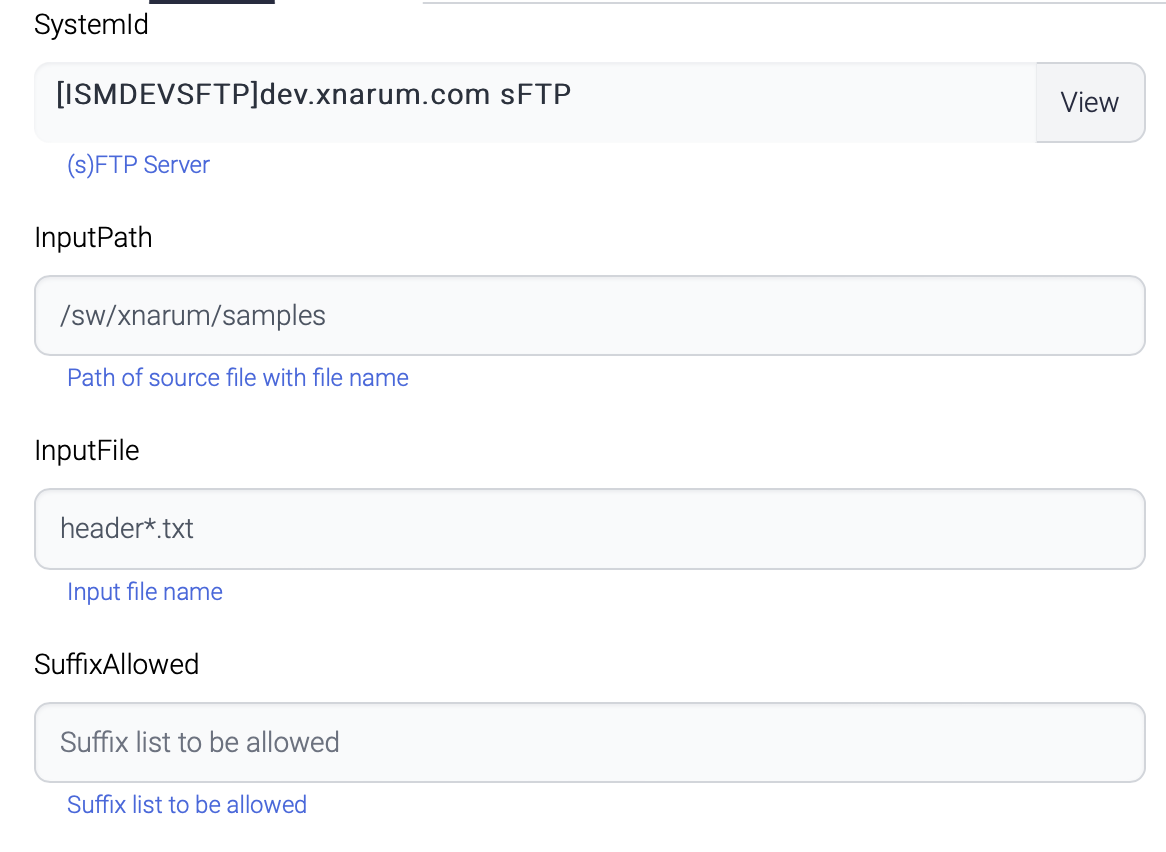Viewport: 1166px width, 852px height.
Task: Click the active tab underline at top
Action: [x=211, y=2]
